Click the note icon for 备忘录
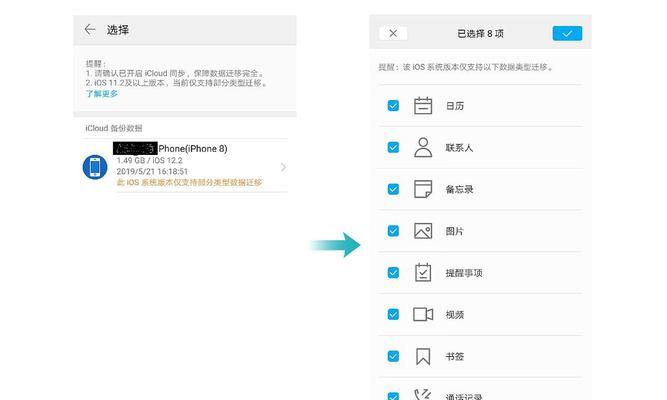 (x=423, y=189)
